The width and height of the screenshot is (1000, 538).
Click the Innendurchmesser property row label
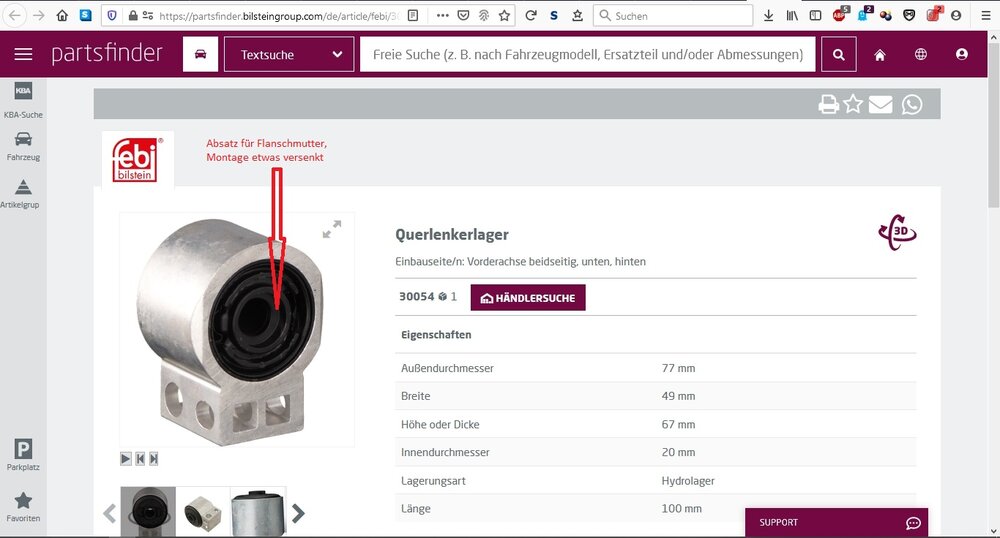click(445, 452)
